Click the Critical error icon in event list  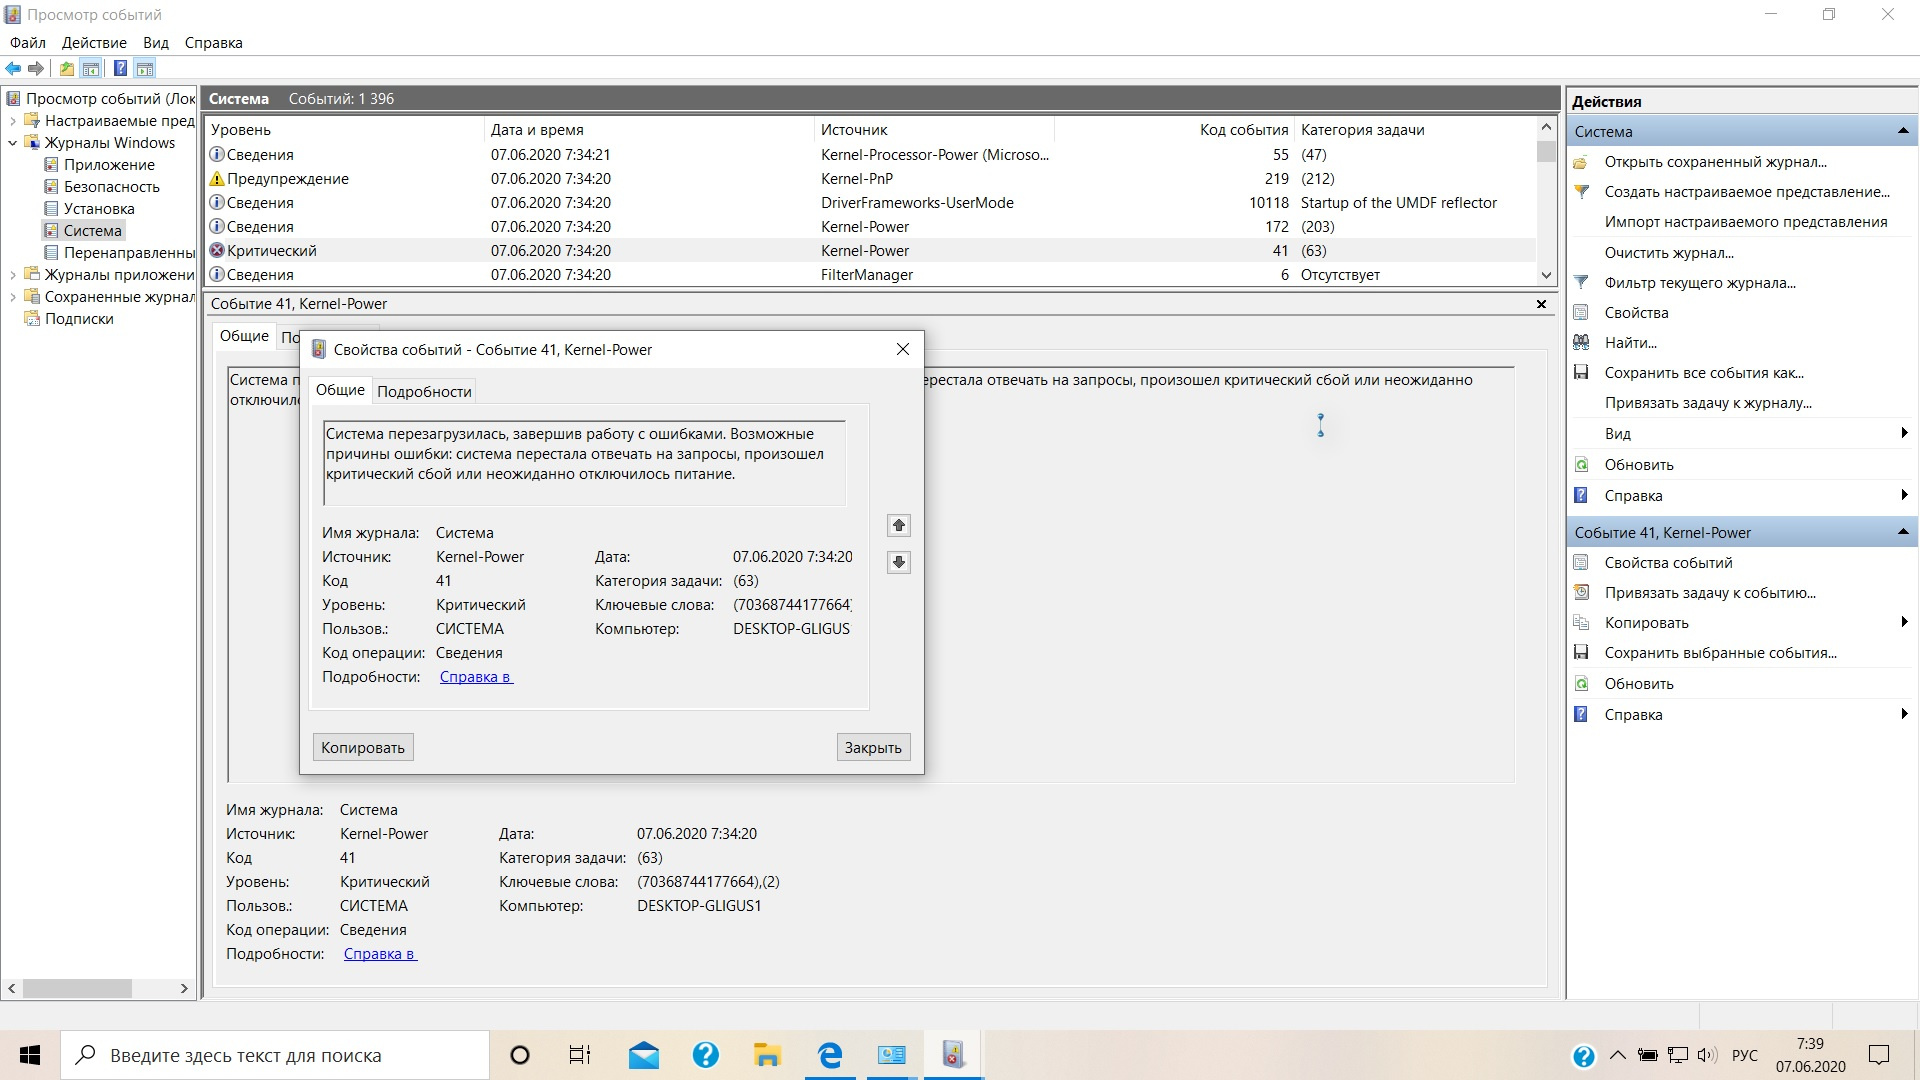tap(216, 251)
